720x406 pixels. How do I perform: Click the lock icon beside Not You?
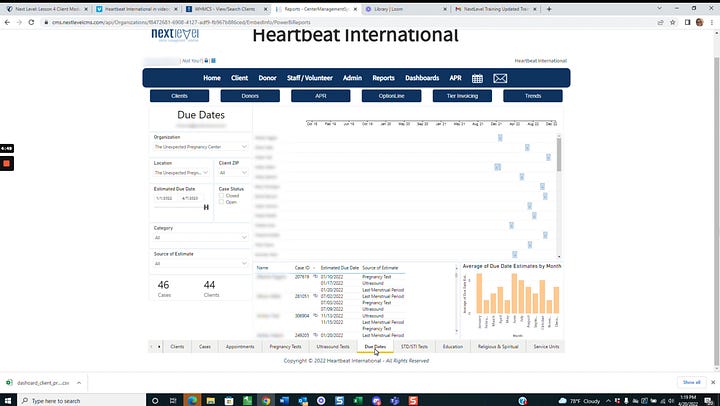coord(206,61)
